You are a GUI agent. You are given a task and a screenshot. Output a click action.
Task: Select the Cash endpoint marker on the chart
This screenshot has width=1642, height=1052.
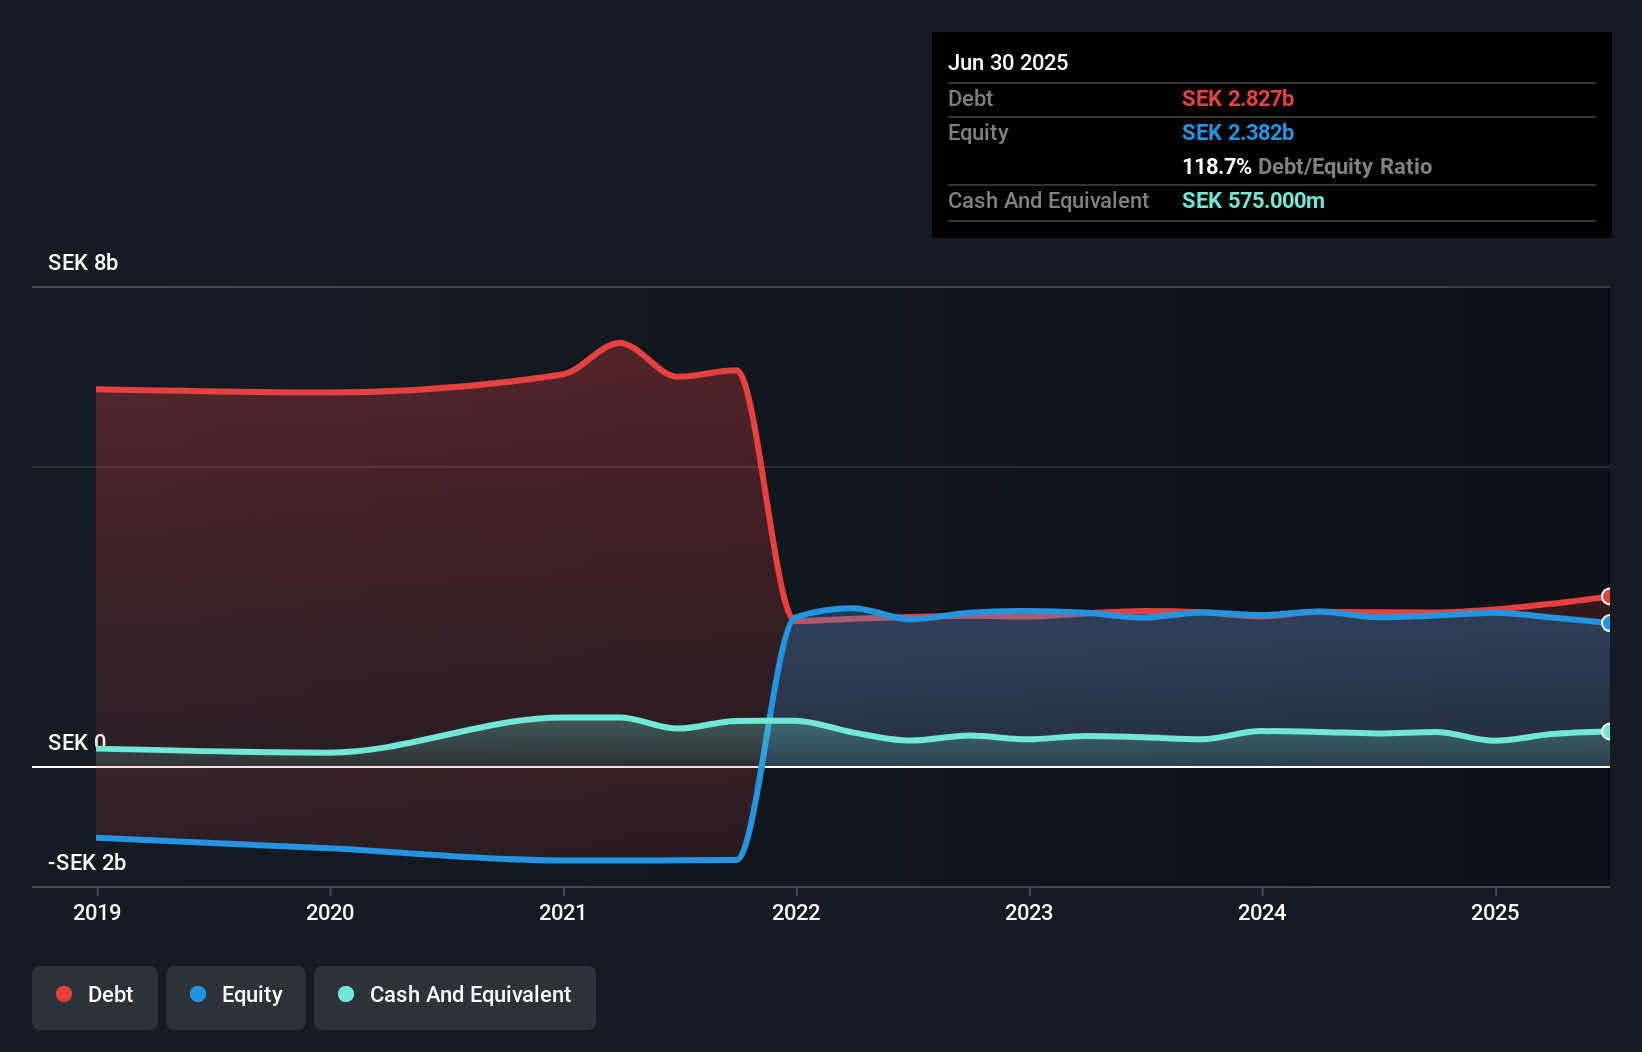[1606, 732]
